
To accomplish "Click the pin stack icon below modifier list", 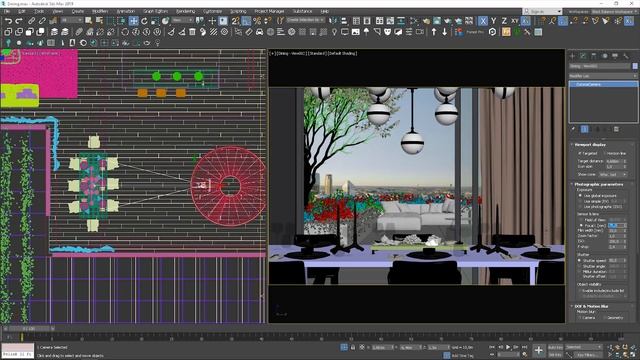I will coord(573,129).
